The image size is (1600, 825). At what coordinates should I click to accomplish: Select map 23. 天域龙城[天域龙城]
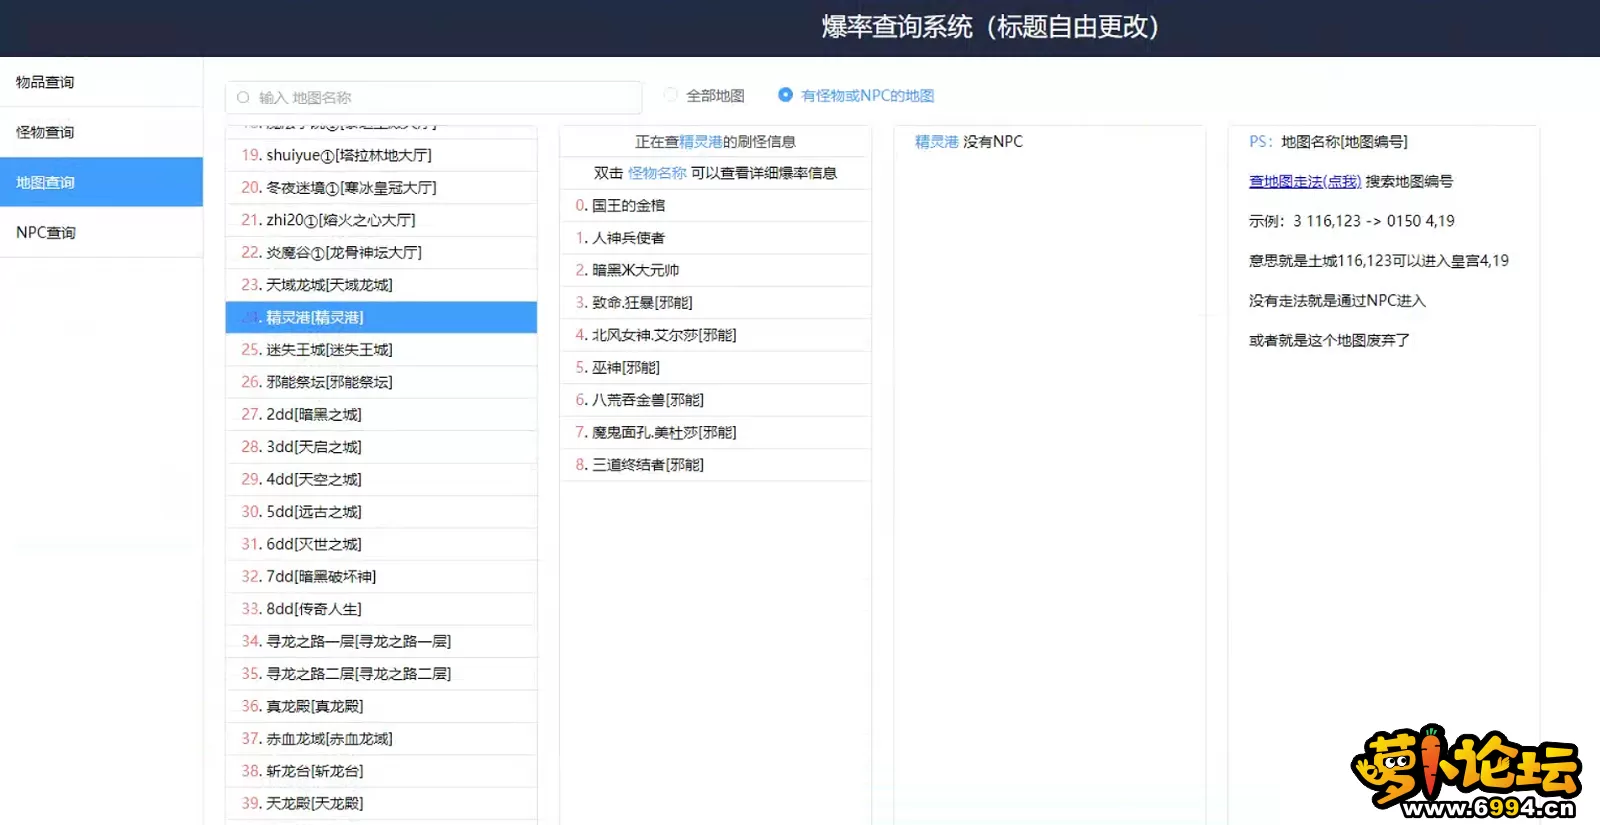pyautogui.click(x=381, y=285)
